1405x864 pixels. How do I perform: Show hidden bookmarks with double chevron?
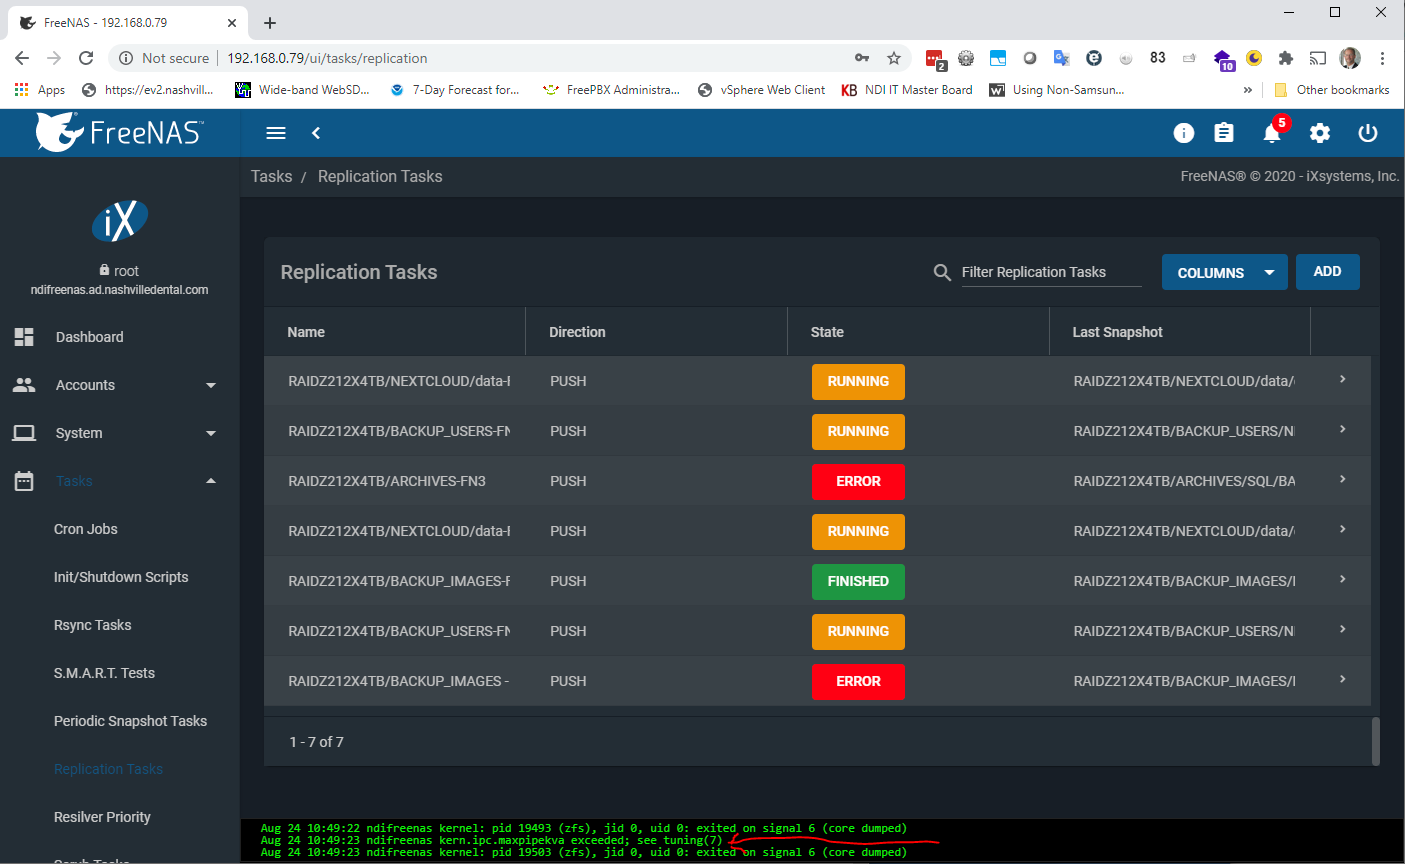(1247, 90)
